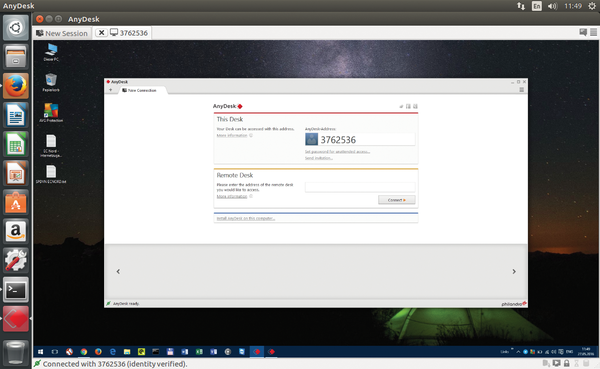Viewport: 600px width, 369px height.
Task: Click the Send invitation link
Action: pos(319,158)
